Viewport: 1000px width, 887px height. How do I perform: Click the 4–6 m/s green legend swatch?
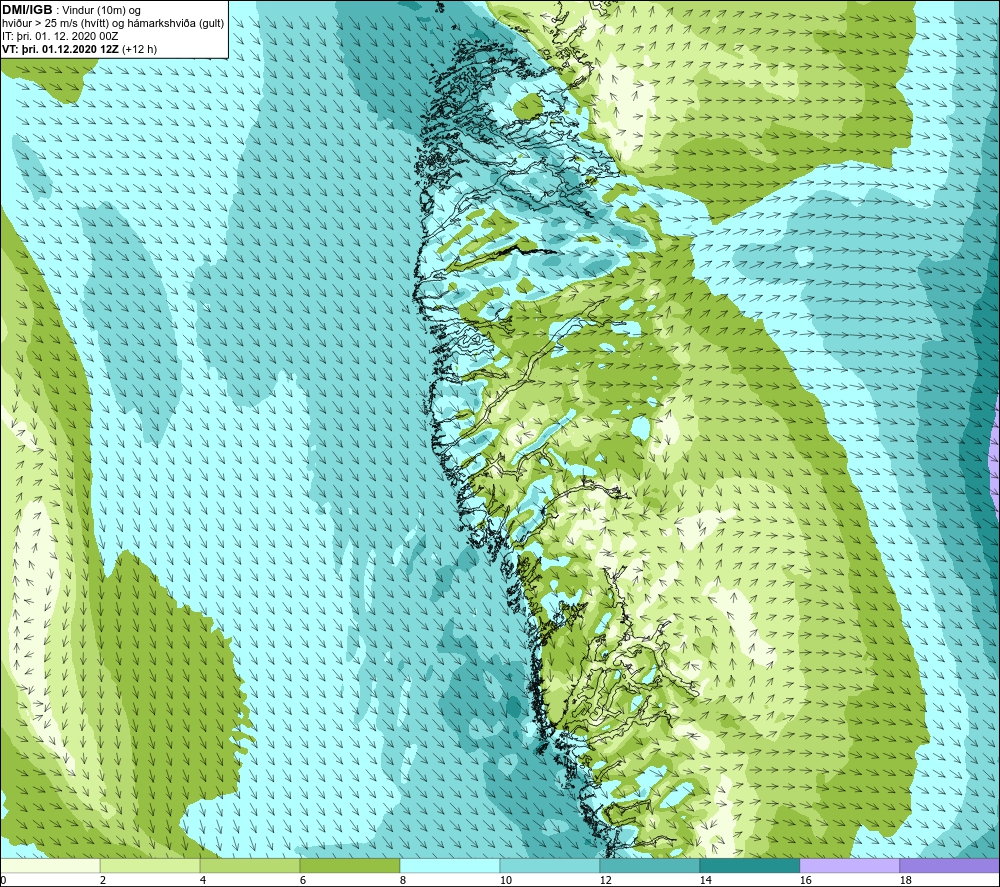[250, 865]
